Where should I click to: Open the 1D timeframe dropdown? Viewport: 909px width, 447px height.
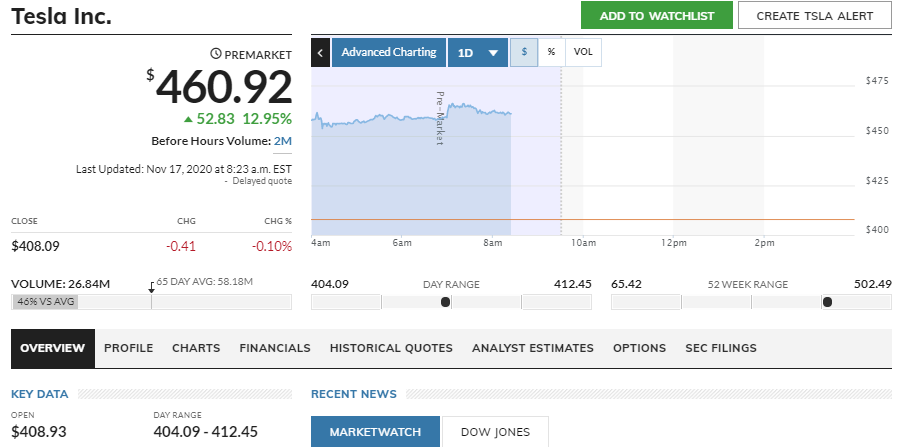[x=477, y=52]
